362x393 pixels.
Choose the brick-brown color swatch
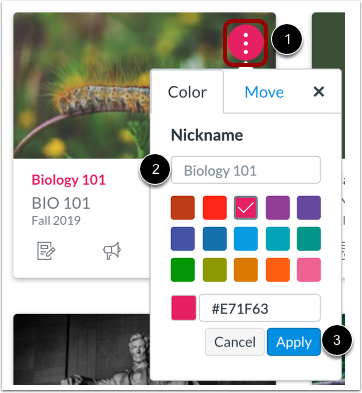tap(183, 208)
